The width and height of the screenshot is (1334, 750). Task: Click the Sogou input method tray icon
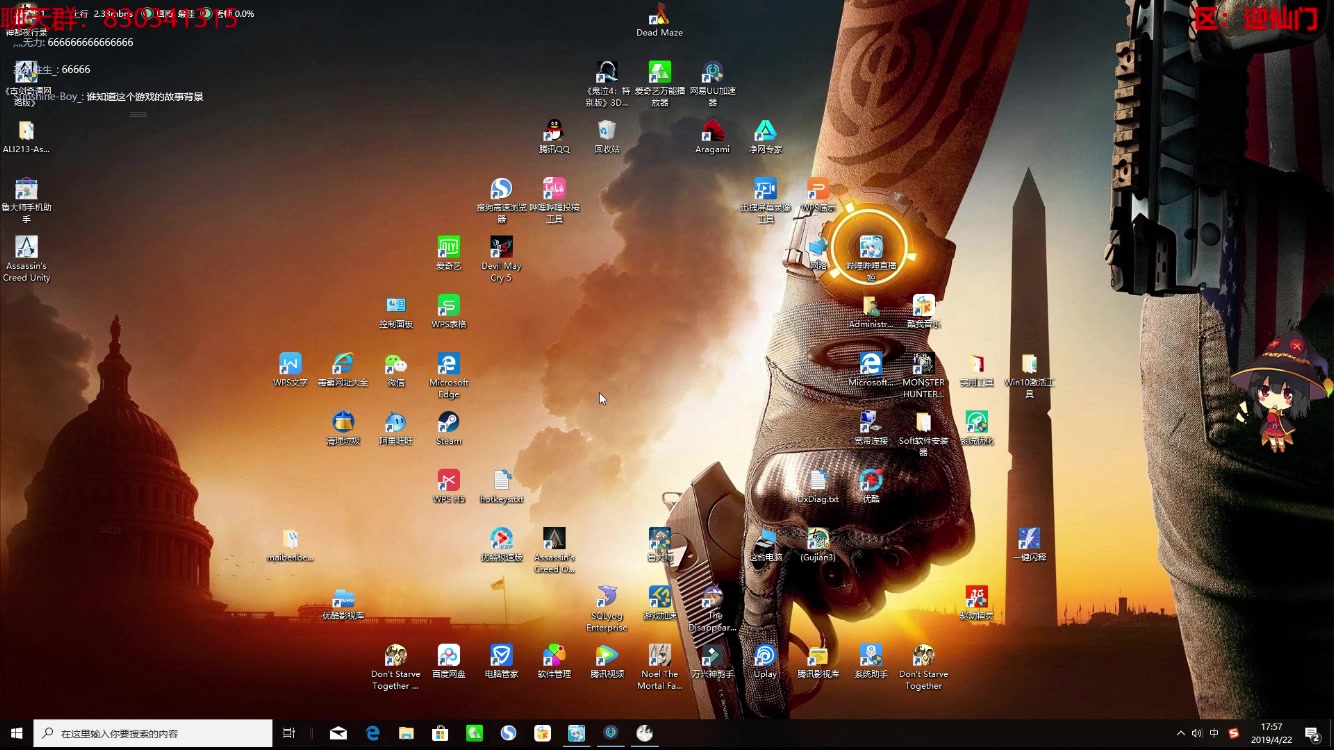click(1233, 733)
